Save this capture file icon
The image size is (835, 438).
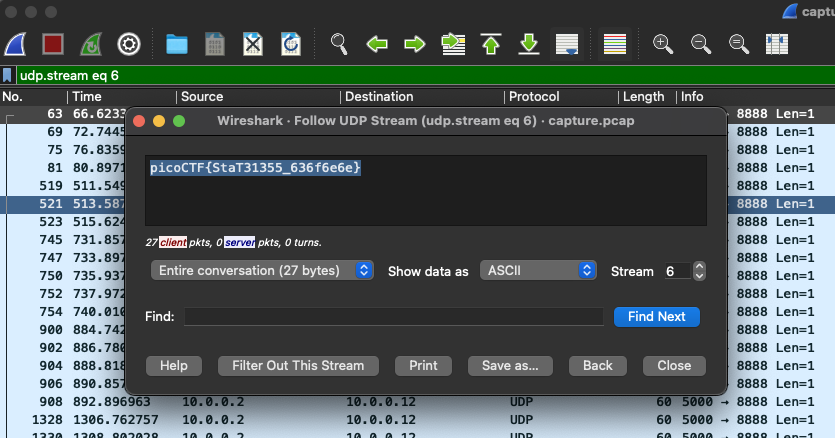coord(215,44)
